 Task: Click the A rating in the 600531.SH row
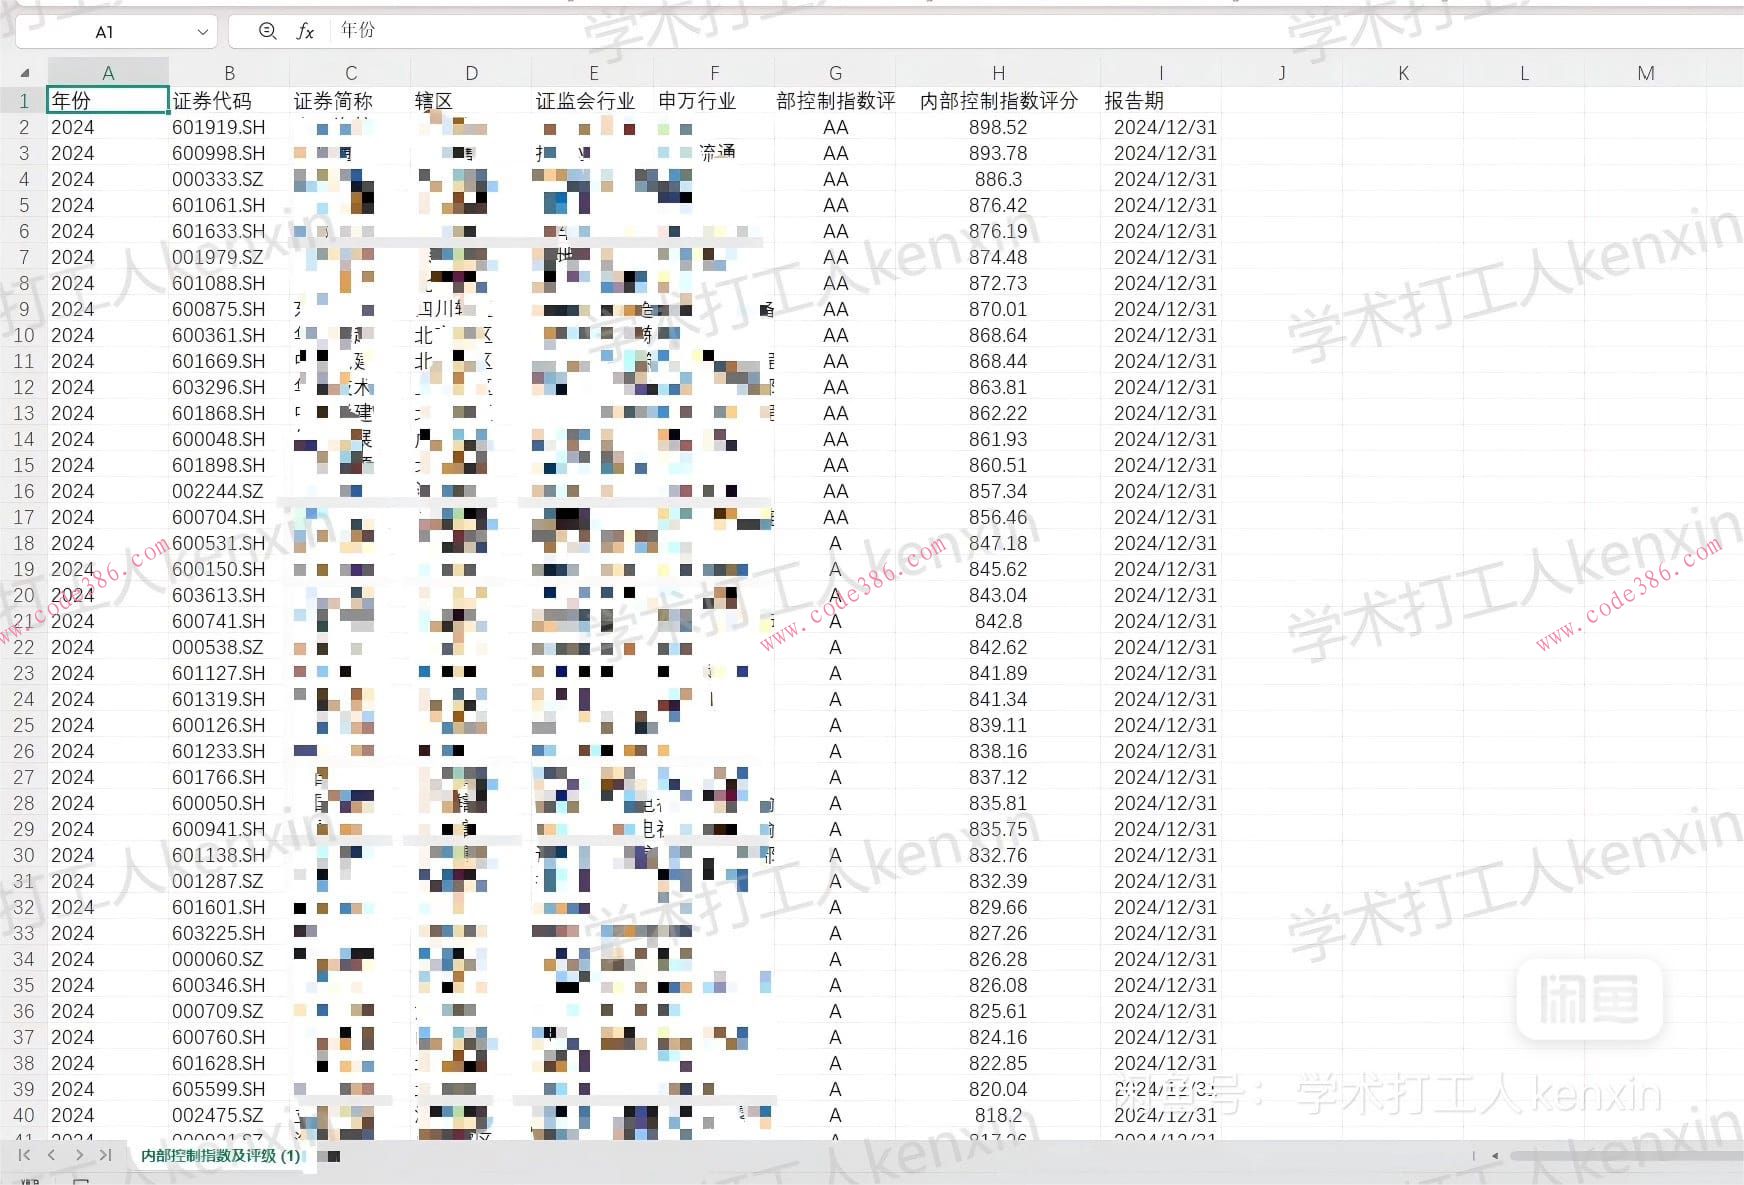point(835,543)
